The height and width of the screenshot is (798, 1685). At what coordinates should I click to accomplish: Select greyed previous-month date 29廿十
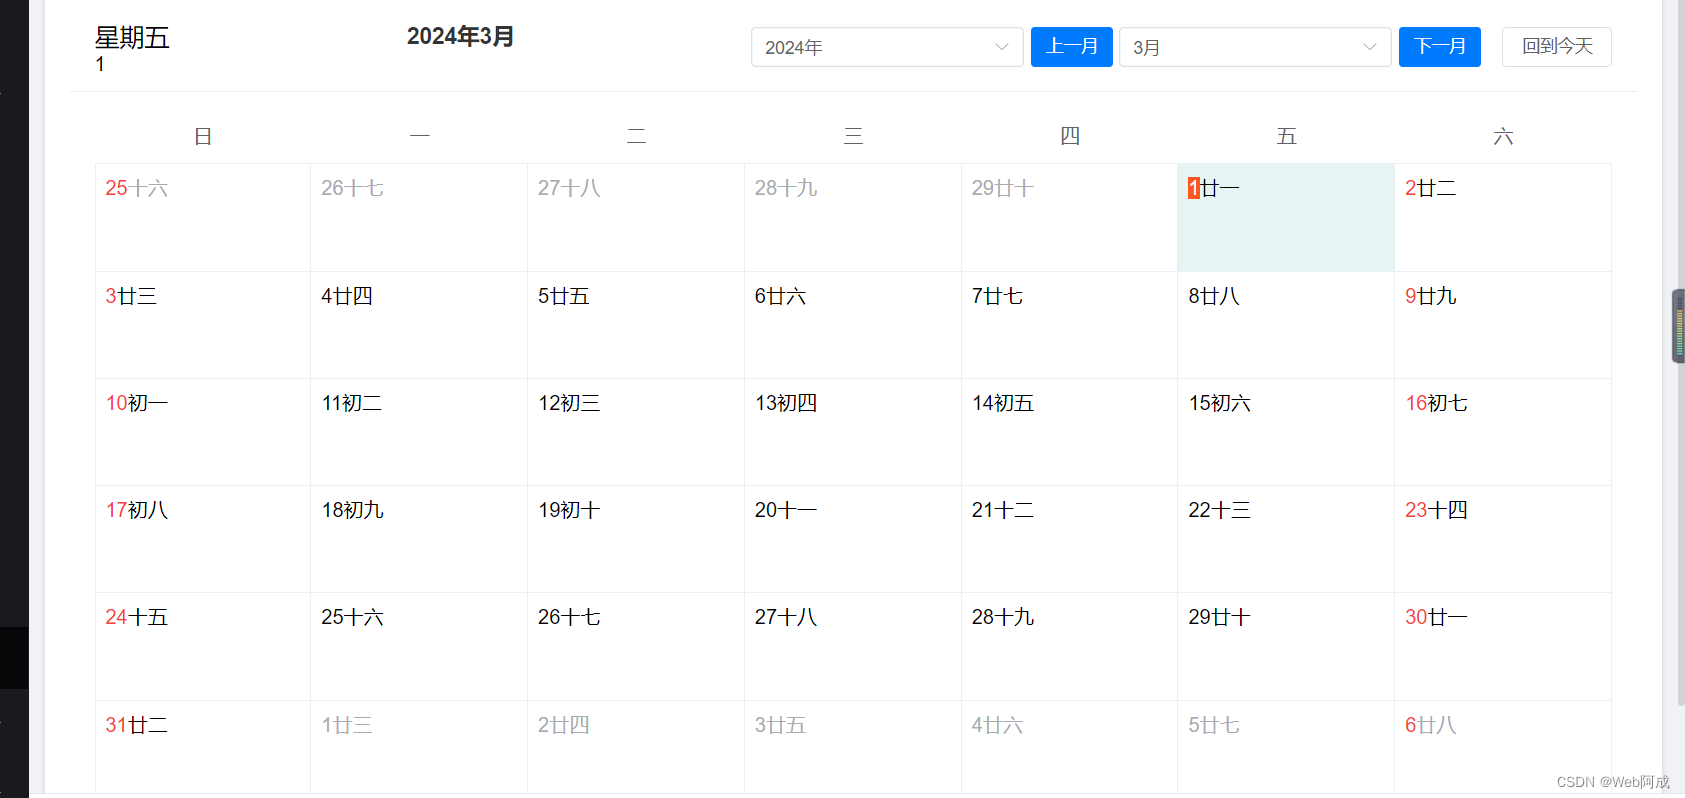1069,217
